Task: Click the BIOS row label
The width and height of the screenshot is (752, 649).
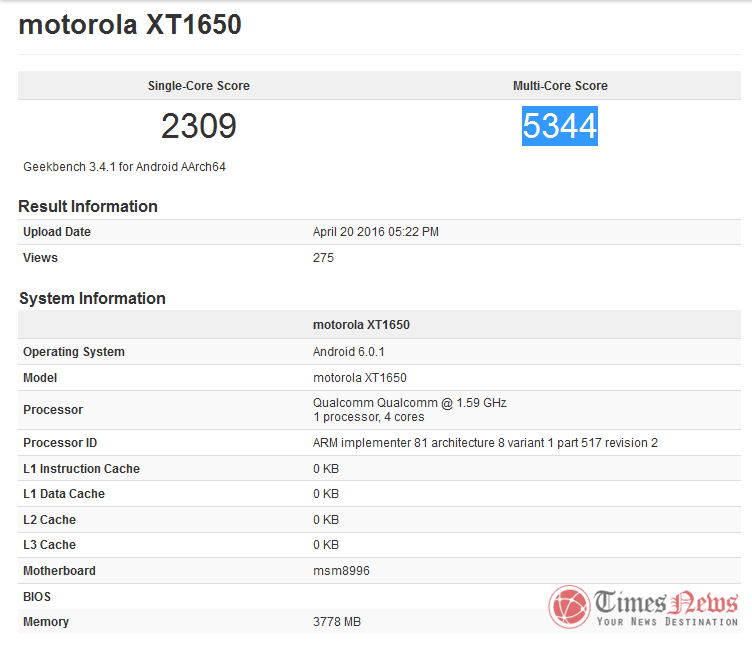Action: click(37, 597)
